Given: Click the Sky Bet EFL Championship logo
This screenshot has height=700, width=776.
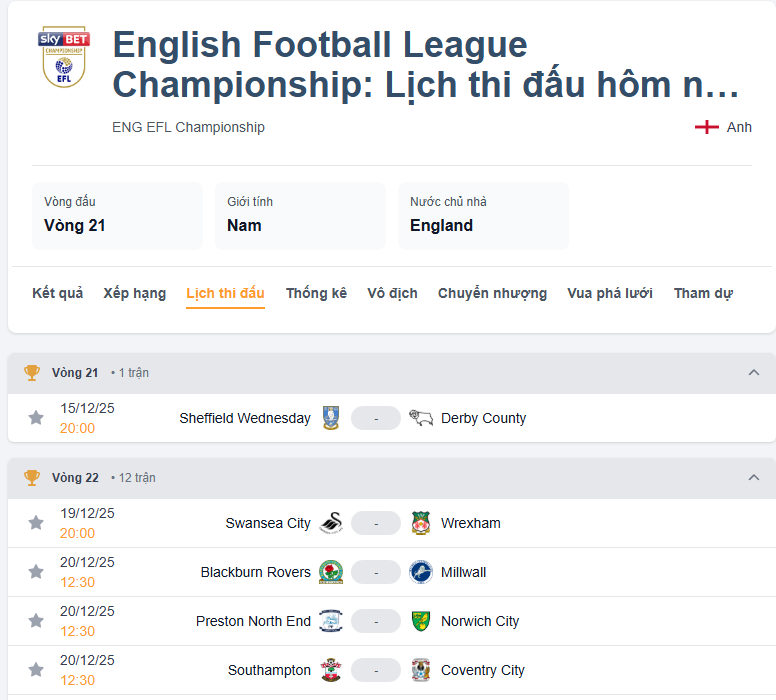Looking at the screenshot, I should click(x=64, y=57).
